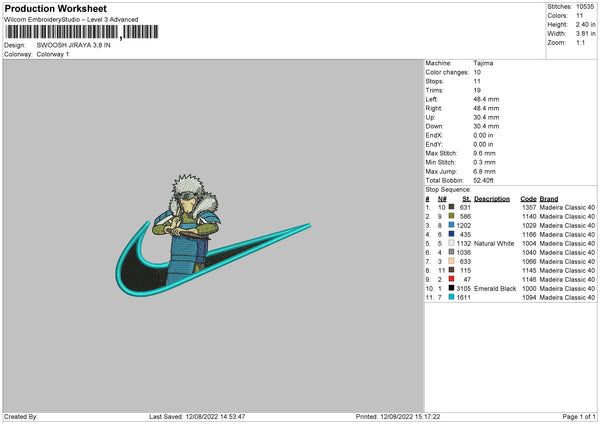Click the light blue swatch in stop 3

451,225
